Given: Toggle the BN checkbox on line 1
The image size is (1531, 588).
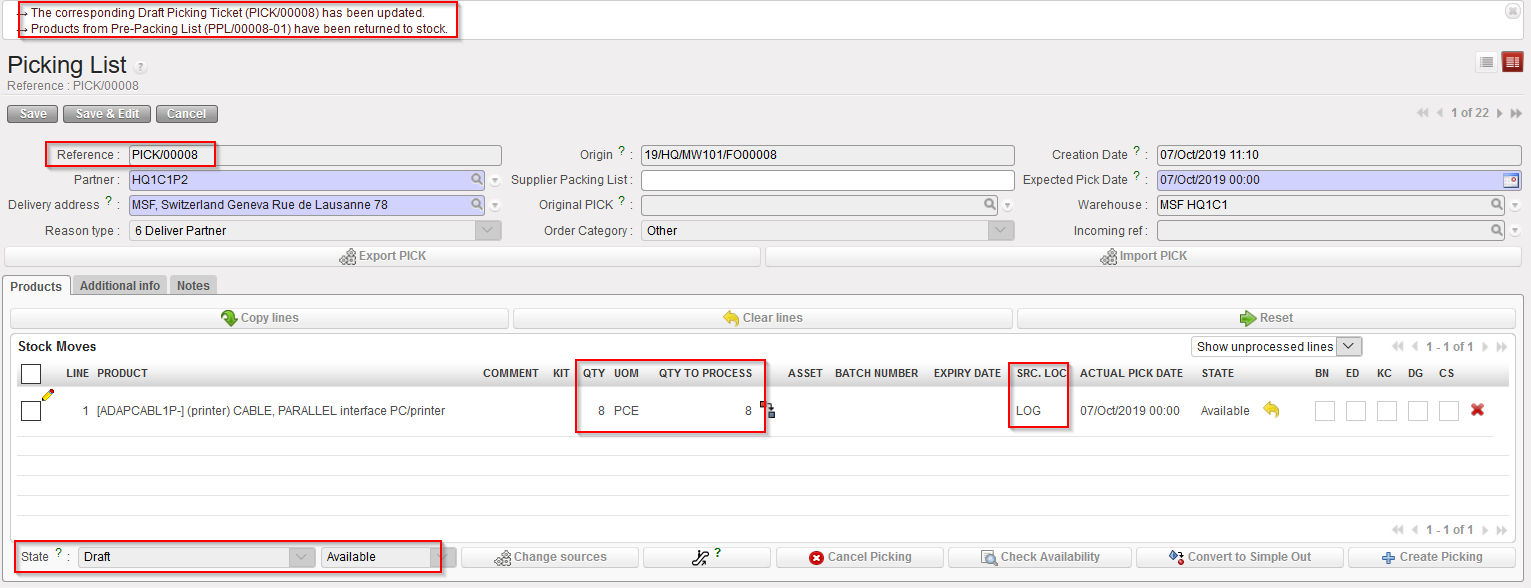Looking at the screenshot, I should (x=1325, y=410).
